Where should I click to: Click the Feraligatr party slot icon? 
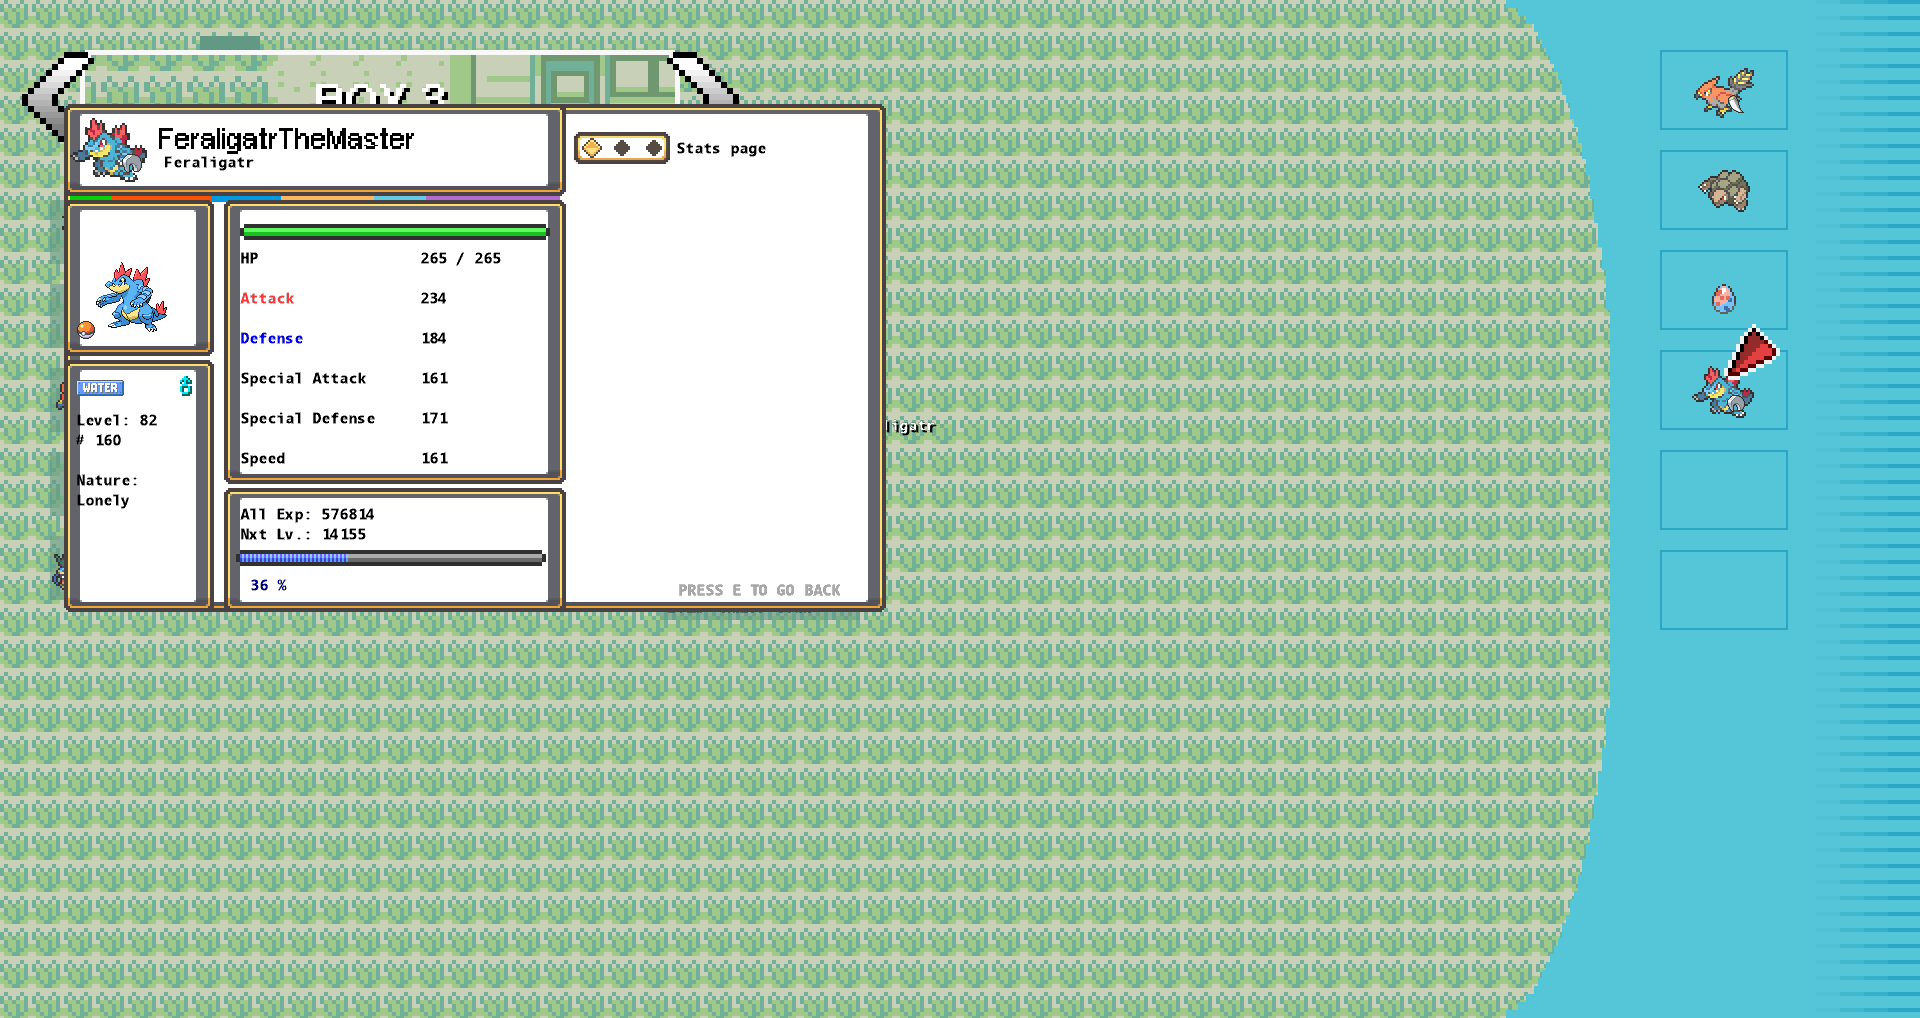pos(1724,390)
